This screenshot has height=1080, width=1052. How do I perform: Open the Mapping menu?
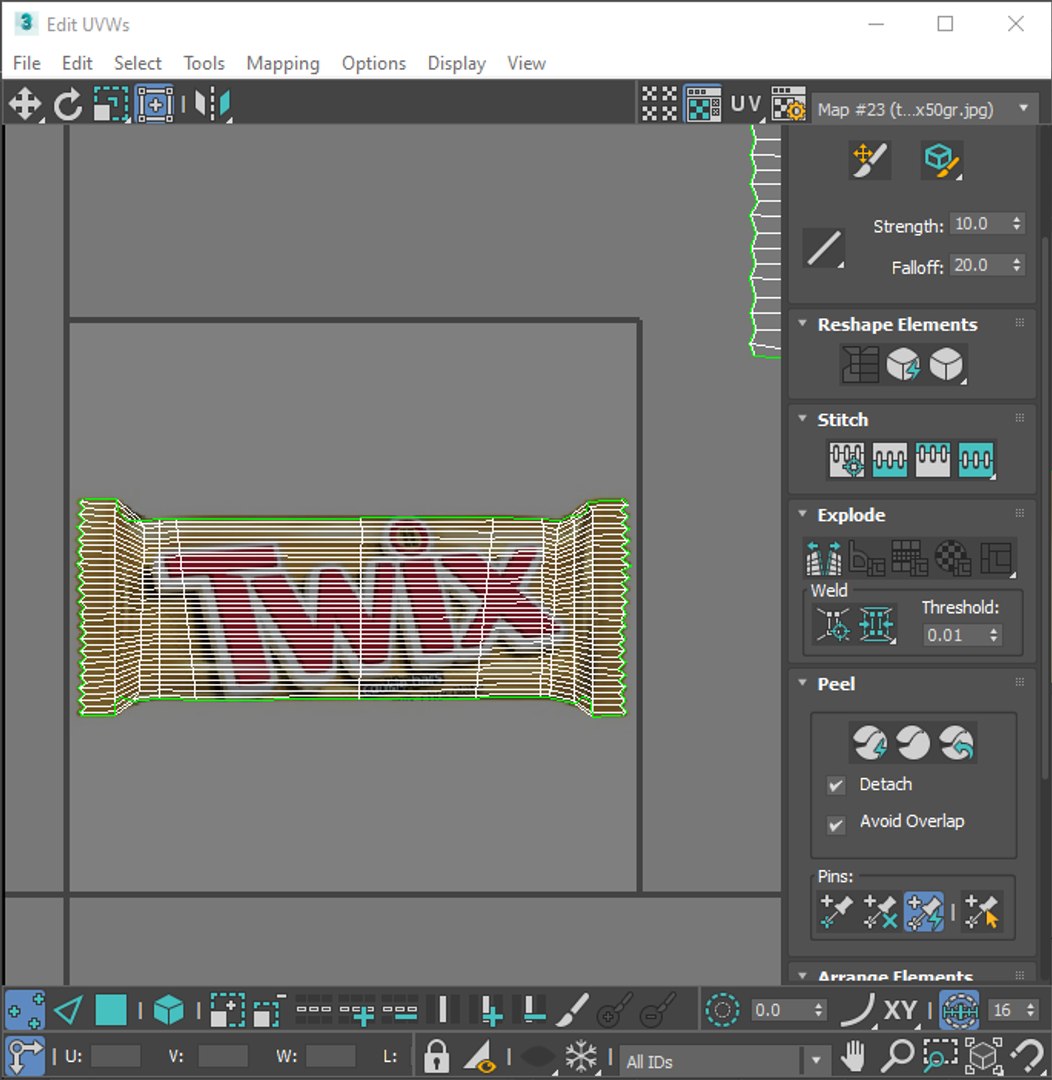[x=283, y=63]
